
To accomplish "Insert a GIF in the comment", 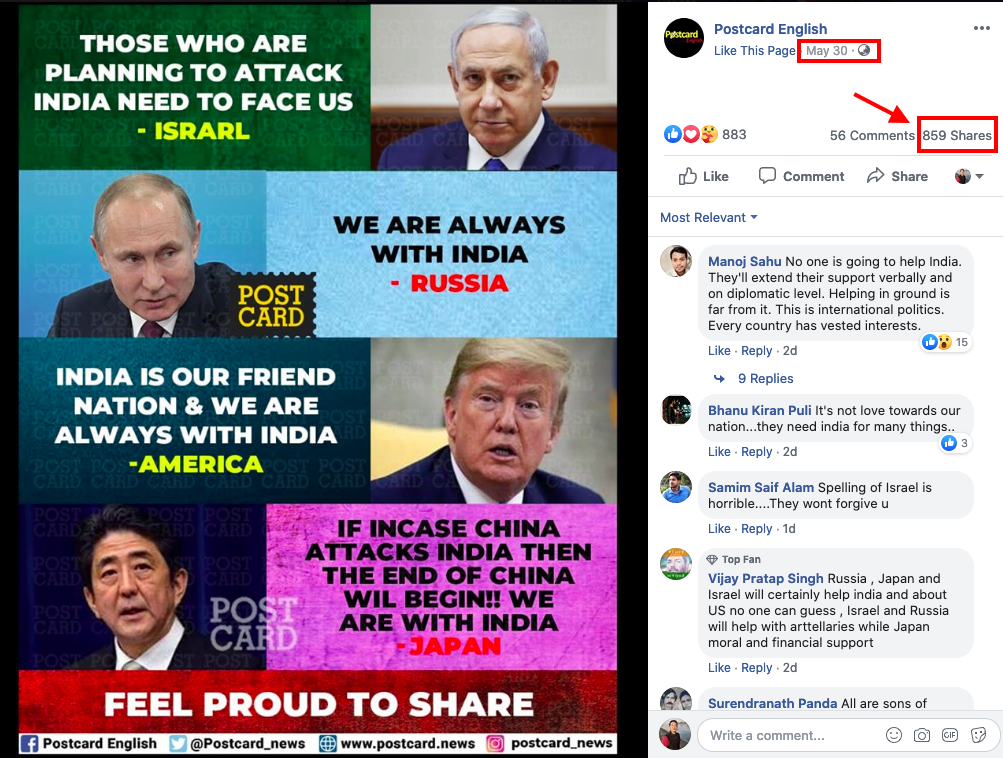I will (950, 735).
